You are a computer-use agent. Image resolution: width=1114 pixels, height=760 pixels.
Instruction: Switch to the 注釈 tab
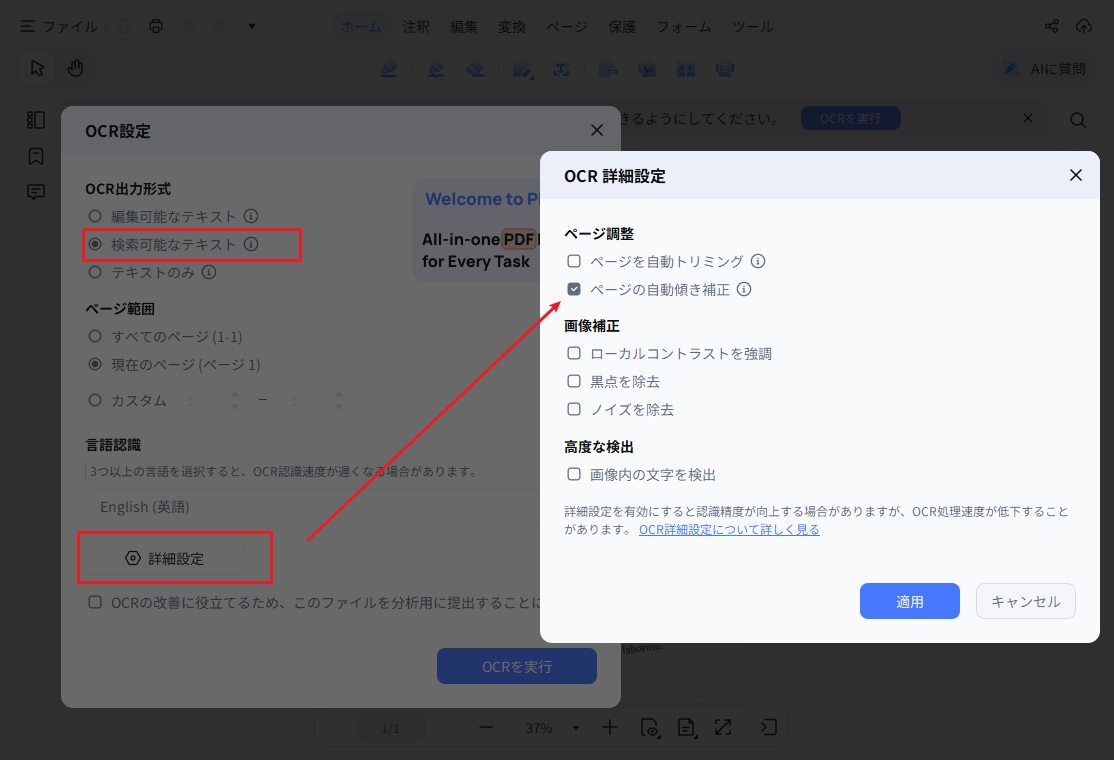click(416, 26)
